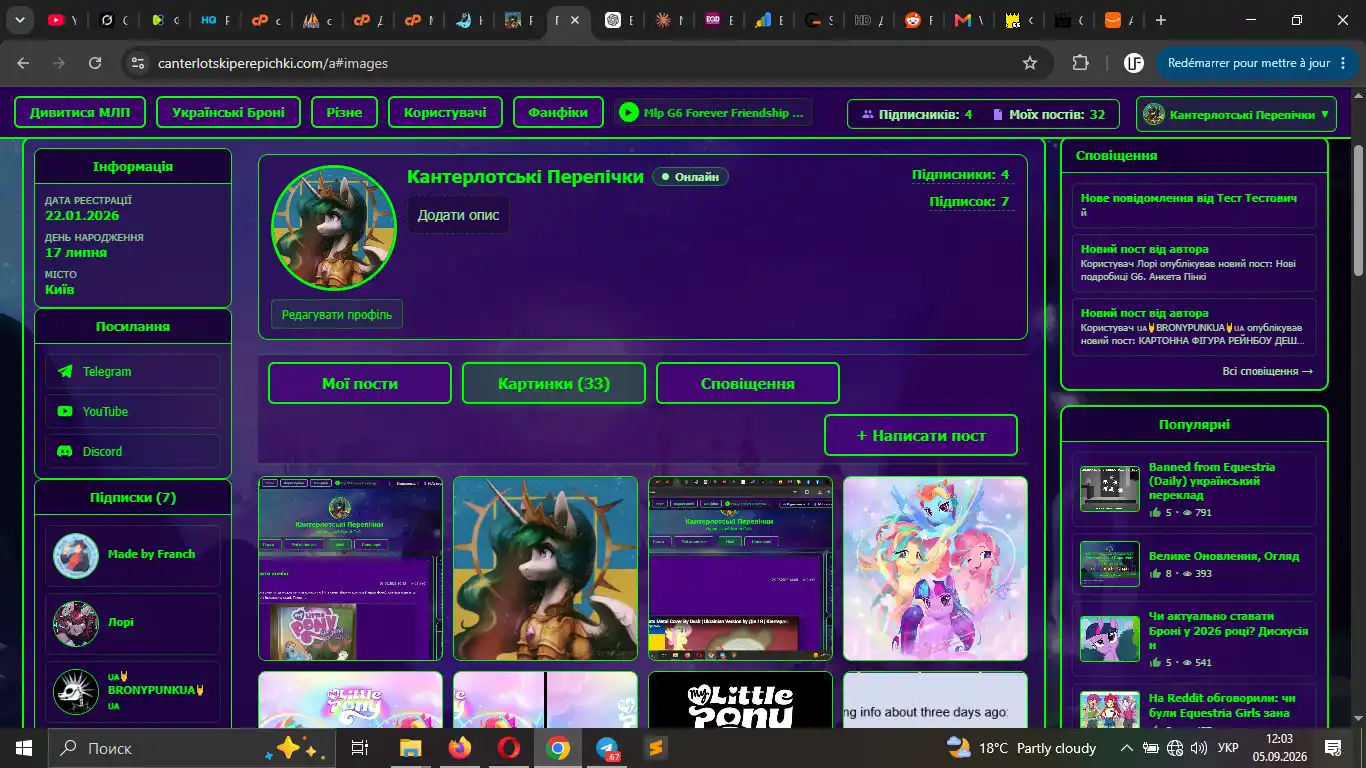Click the browser address bar URL
The height and width of the screenshot is (768, 1366).
273,63
